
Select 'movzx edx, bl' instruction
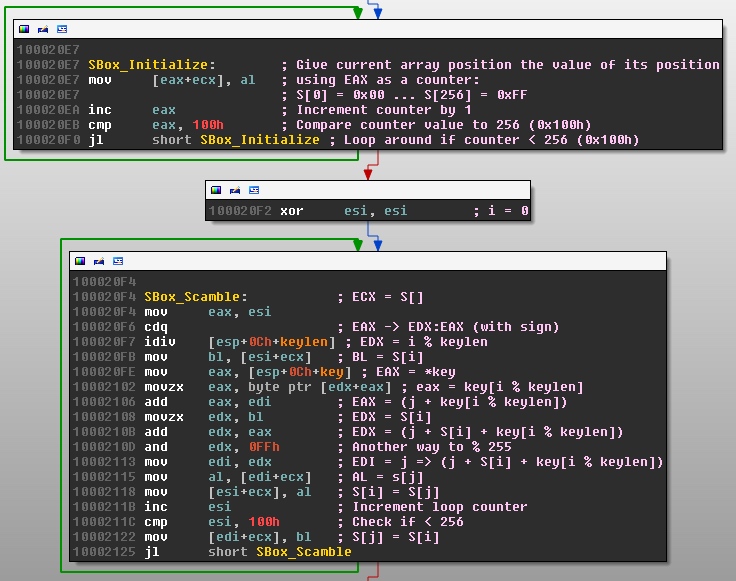tap(204, 417)
